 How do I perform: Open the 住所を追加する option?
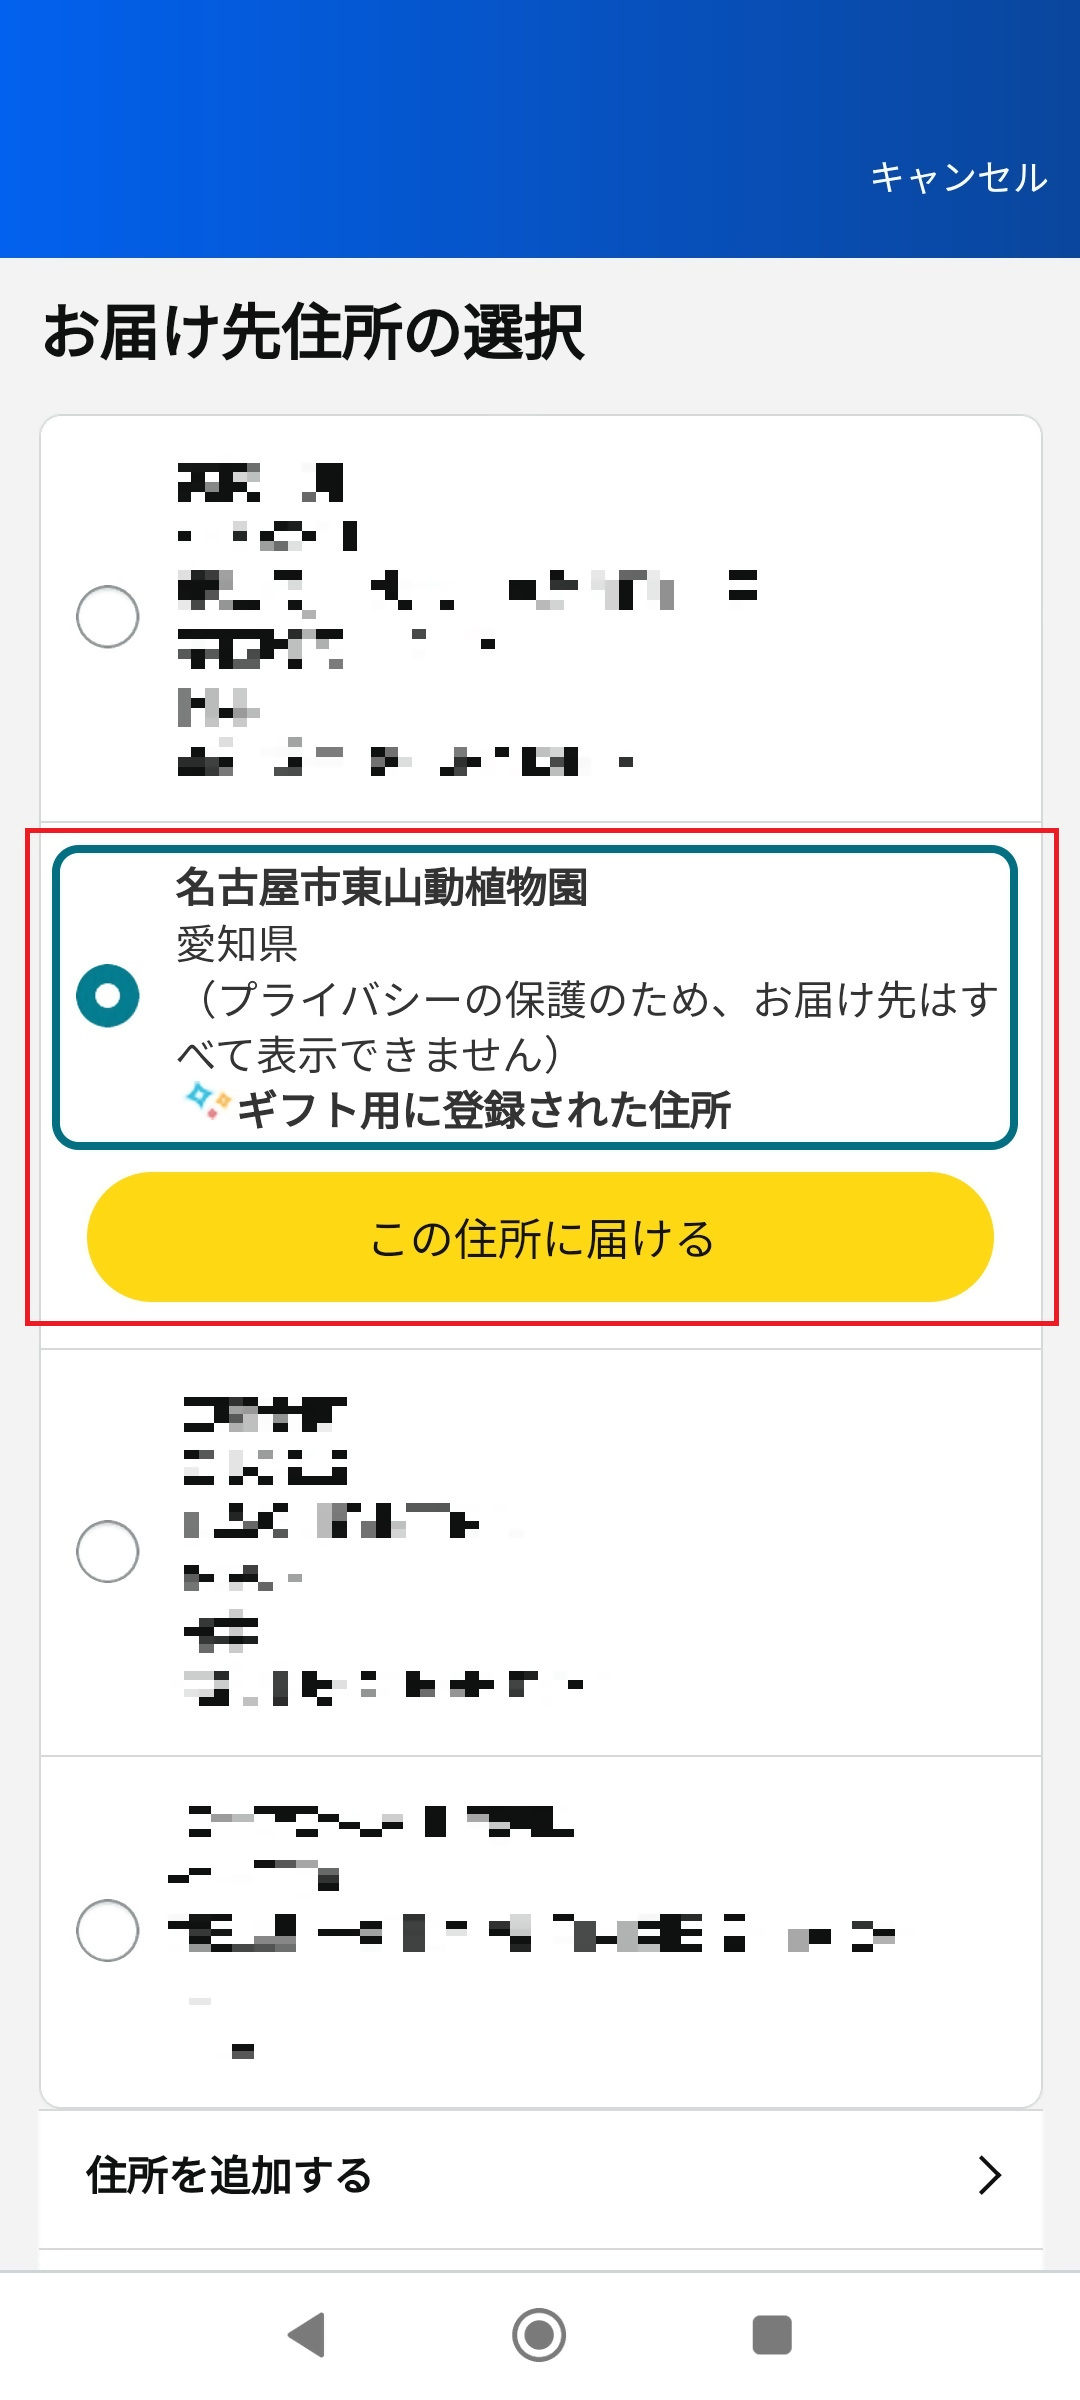pyautogui.click(x=230, y=2176)
